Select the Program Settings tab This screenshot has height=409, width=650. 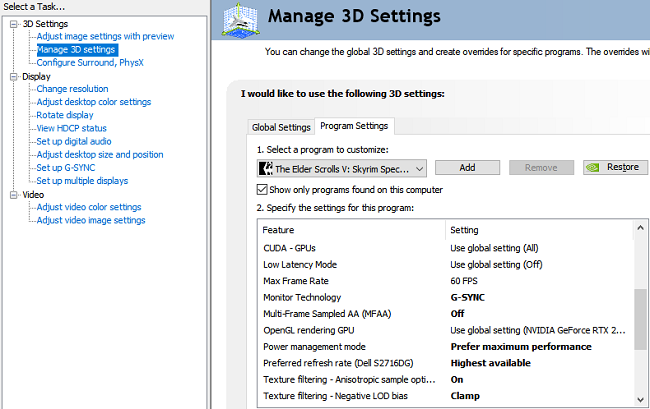point(353,126)
